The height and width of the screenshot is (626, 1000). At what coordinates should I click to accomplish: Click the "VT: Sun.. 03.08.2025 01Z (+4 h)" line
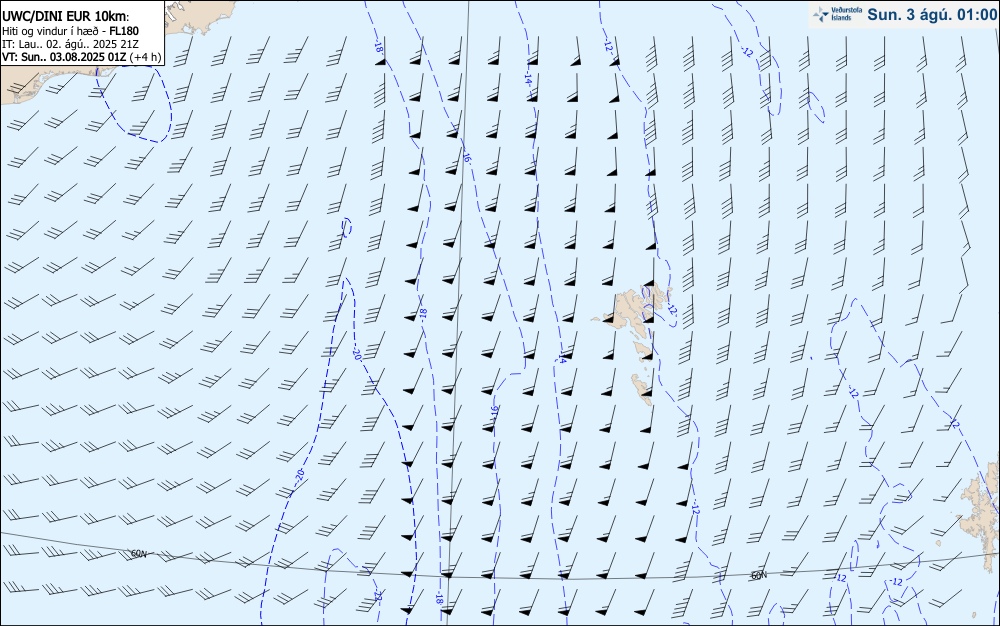(81, 57)
